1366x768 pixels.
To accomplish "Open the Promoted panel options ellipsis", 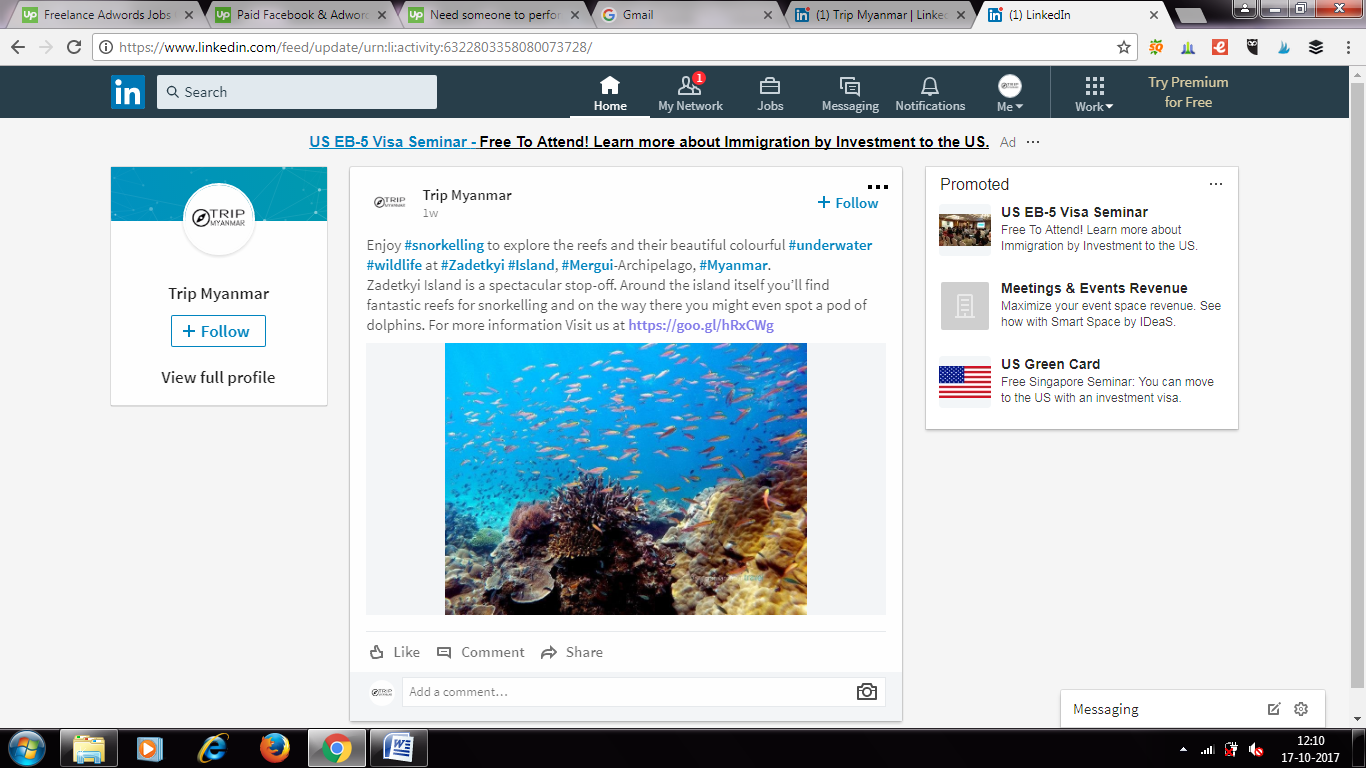I will pyautogui.click(x=1216, y=184).
